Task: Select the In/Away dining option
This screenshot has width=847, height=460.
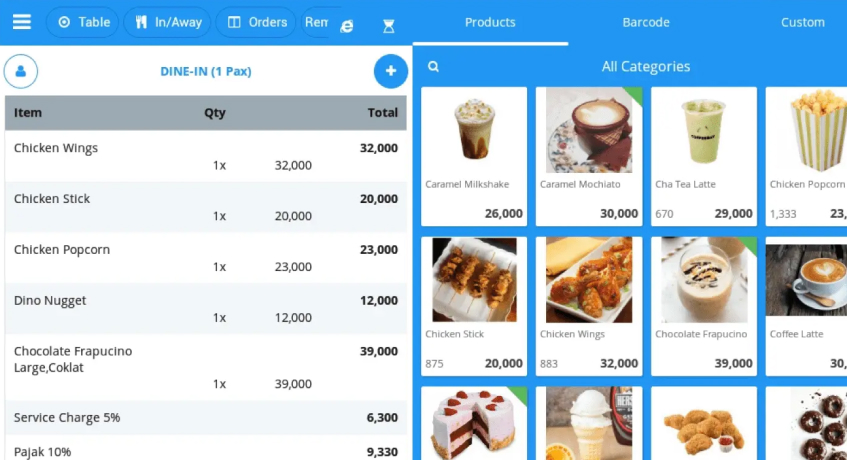Action: point(167,22)
